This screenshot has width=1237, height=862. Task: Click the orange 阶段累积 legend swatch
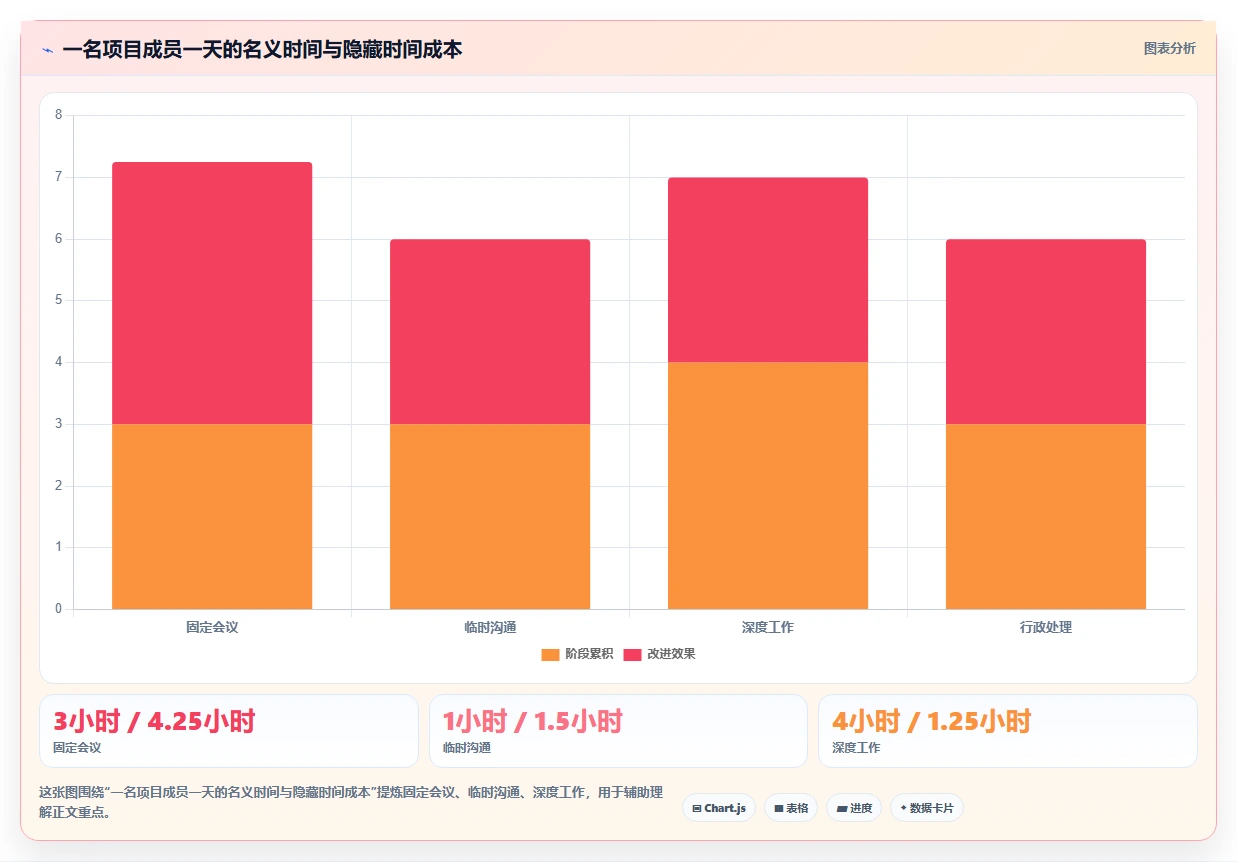551,654
